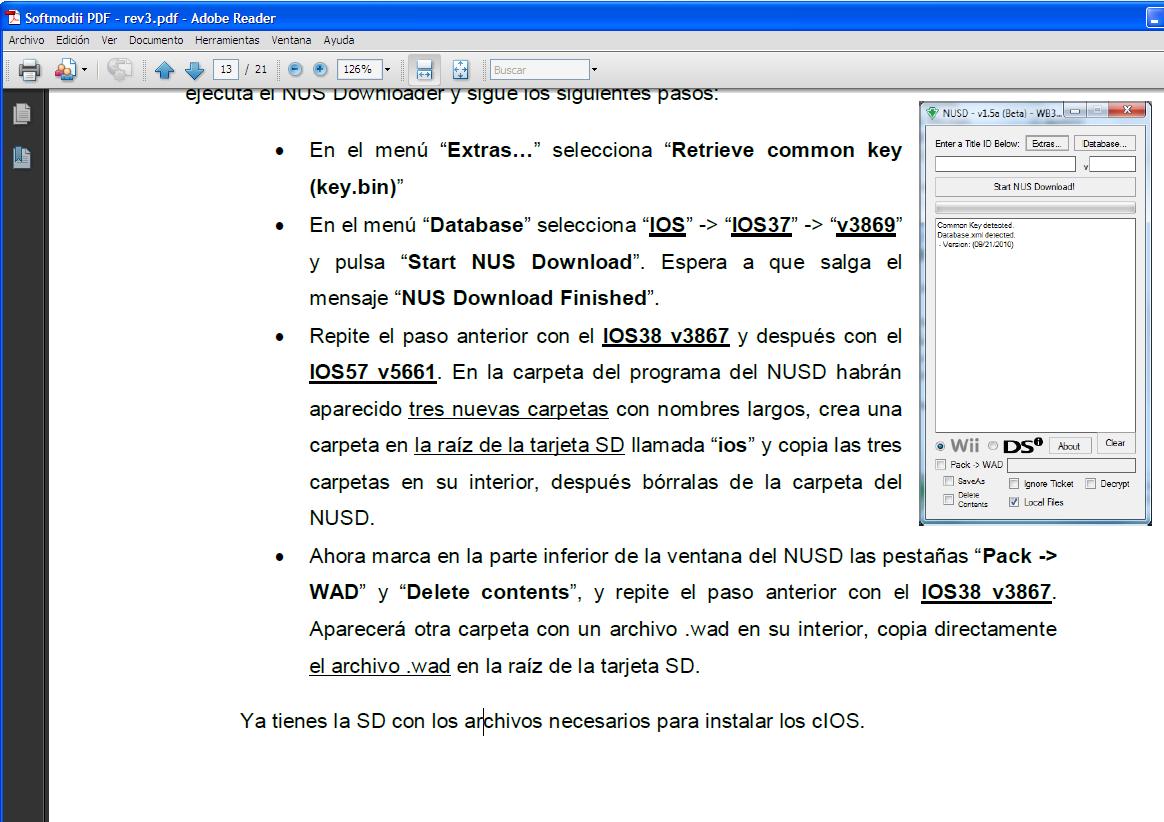
Task: Click the Clear button in NUSD window
Action: pyautogui.click(x=1115, y=443)
